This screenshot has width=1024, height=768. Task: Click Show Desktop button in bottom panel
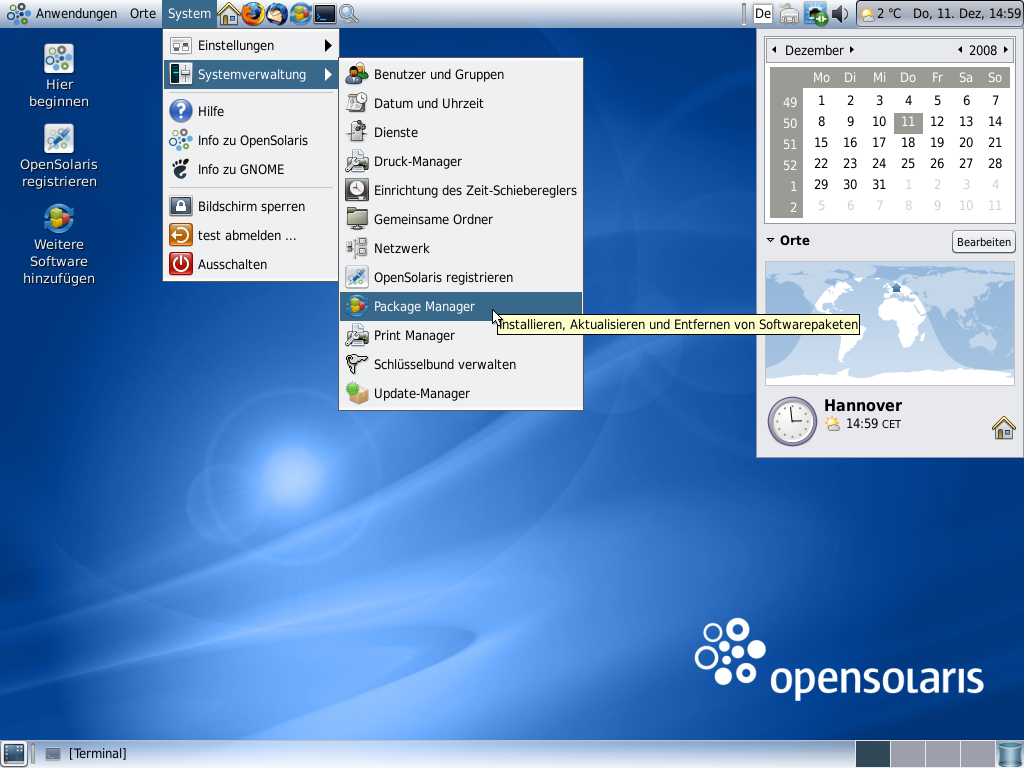pos(14,754)
